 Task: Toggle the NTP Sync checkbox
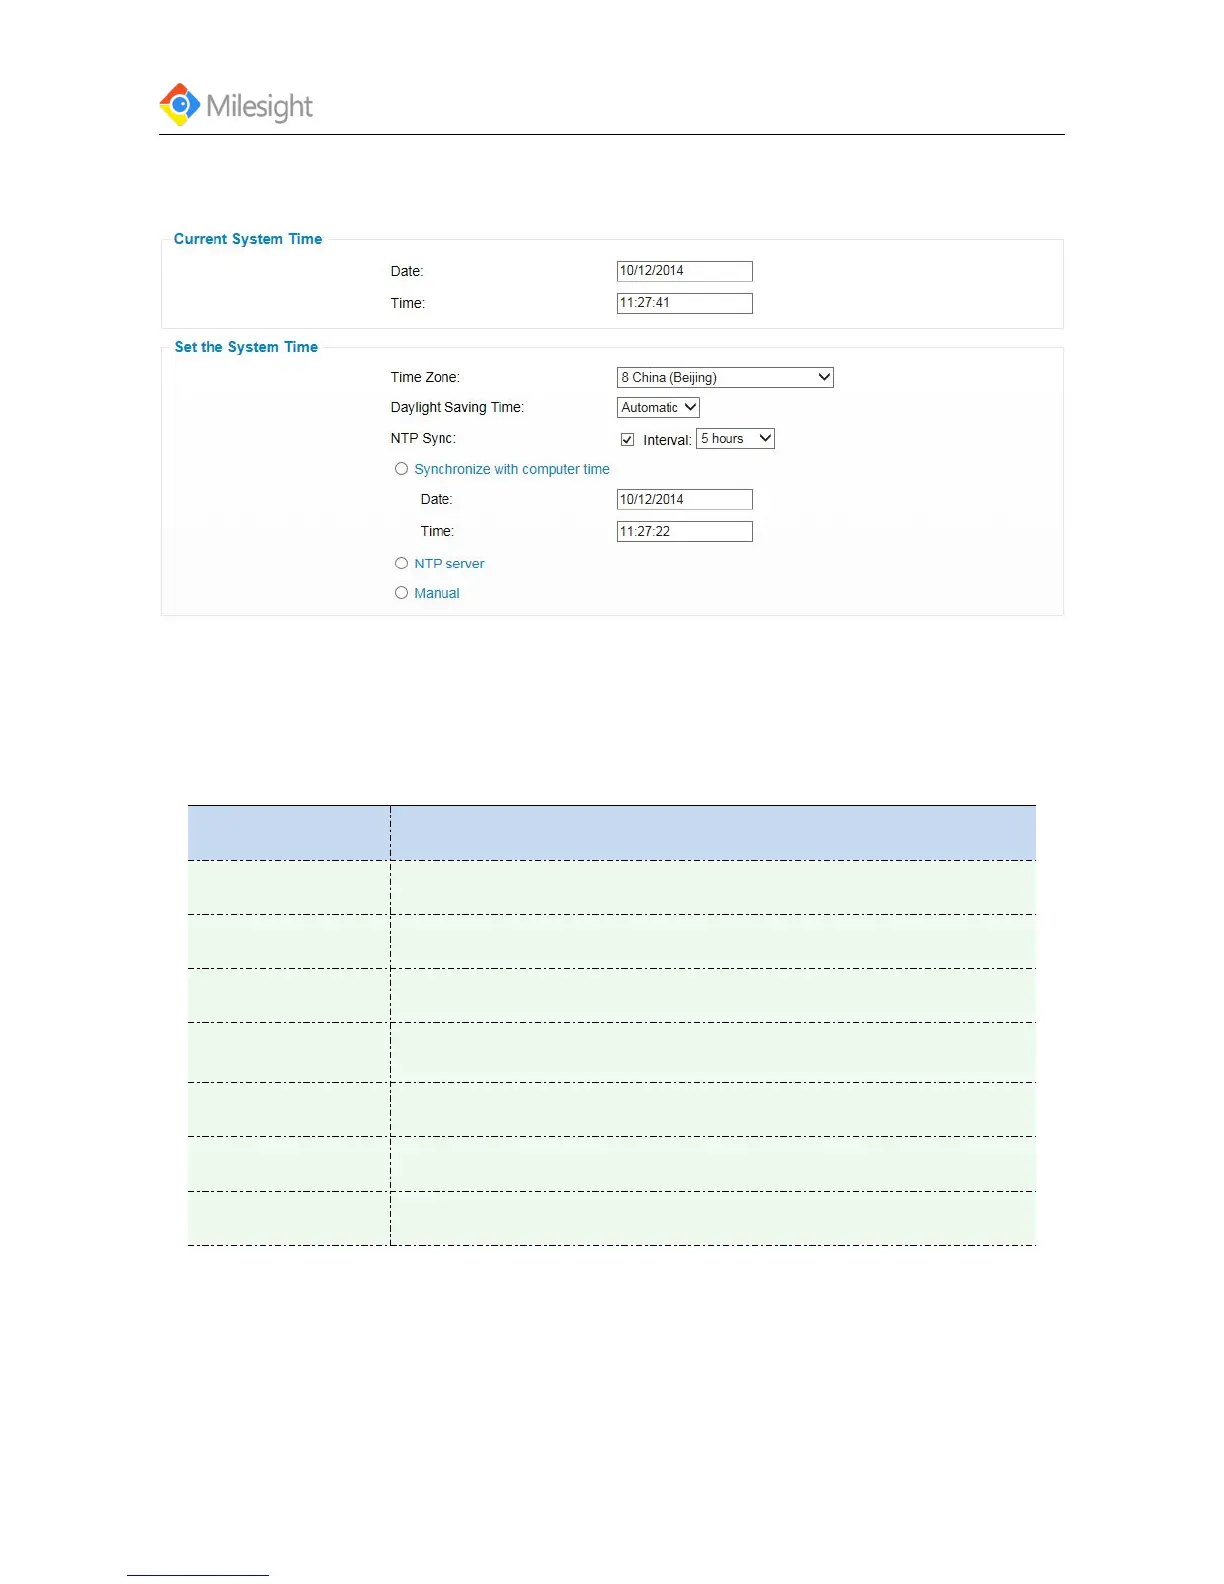coord(627,439)
